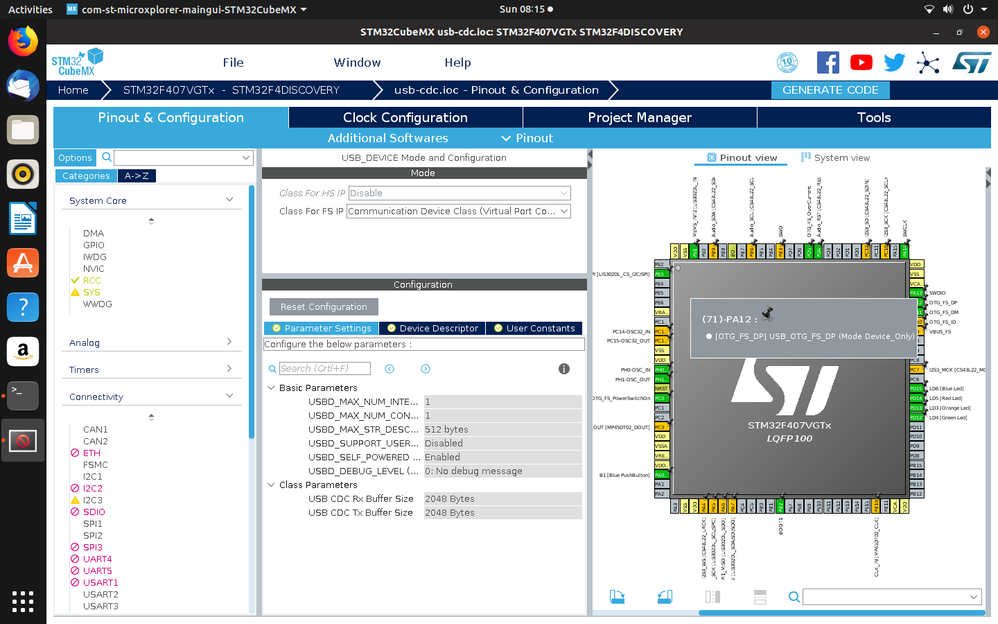Collapse the Basic Parameters group
This screenshot has height=624, width=998.
pos(271,388)
